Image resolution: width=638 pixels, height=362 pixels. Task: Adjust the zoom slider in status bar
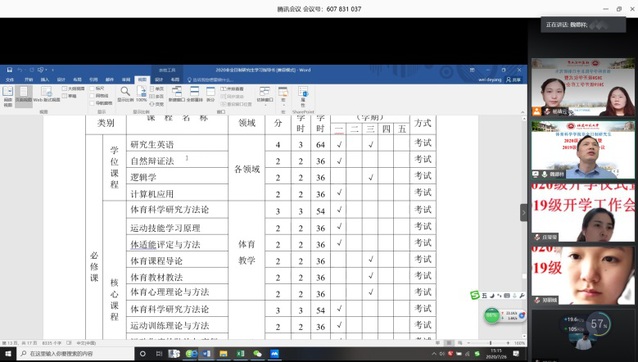click(x=490, y=343)
